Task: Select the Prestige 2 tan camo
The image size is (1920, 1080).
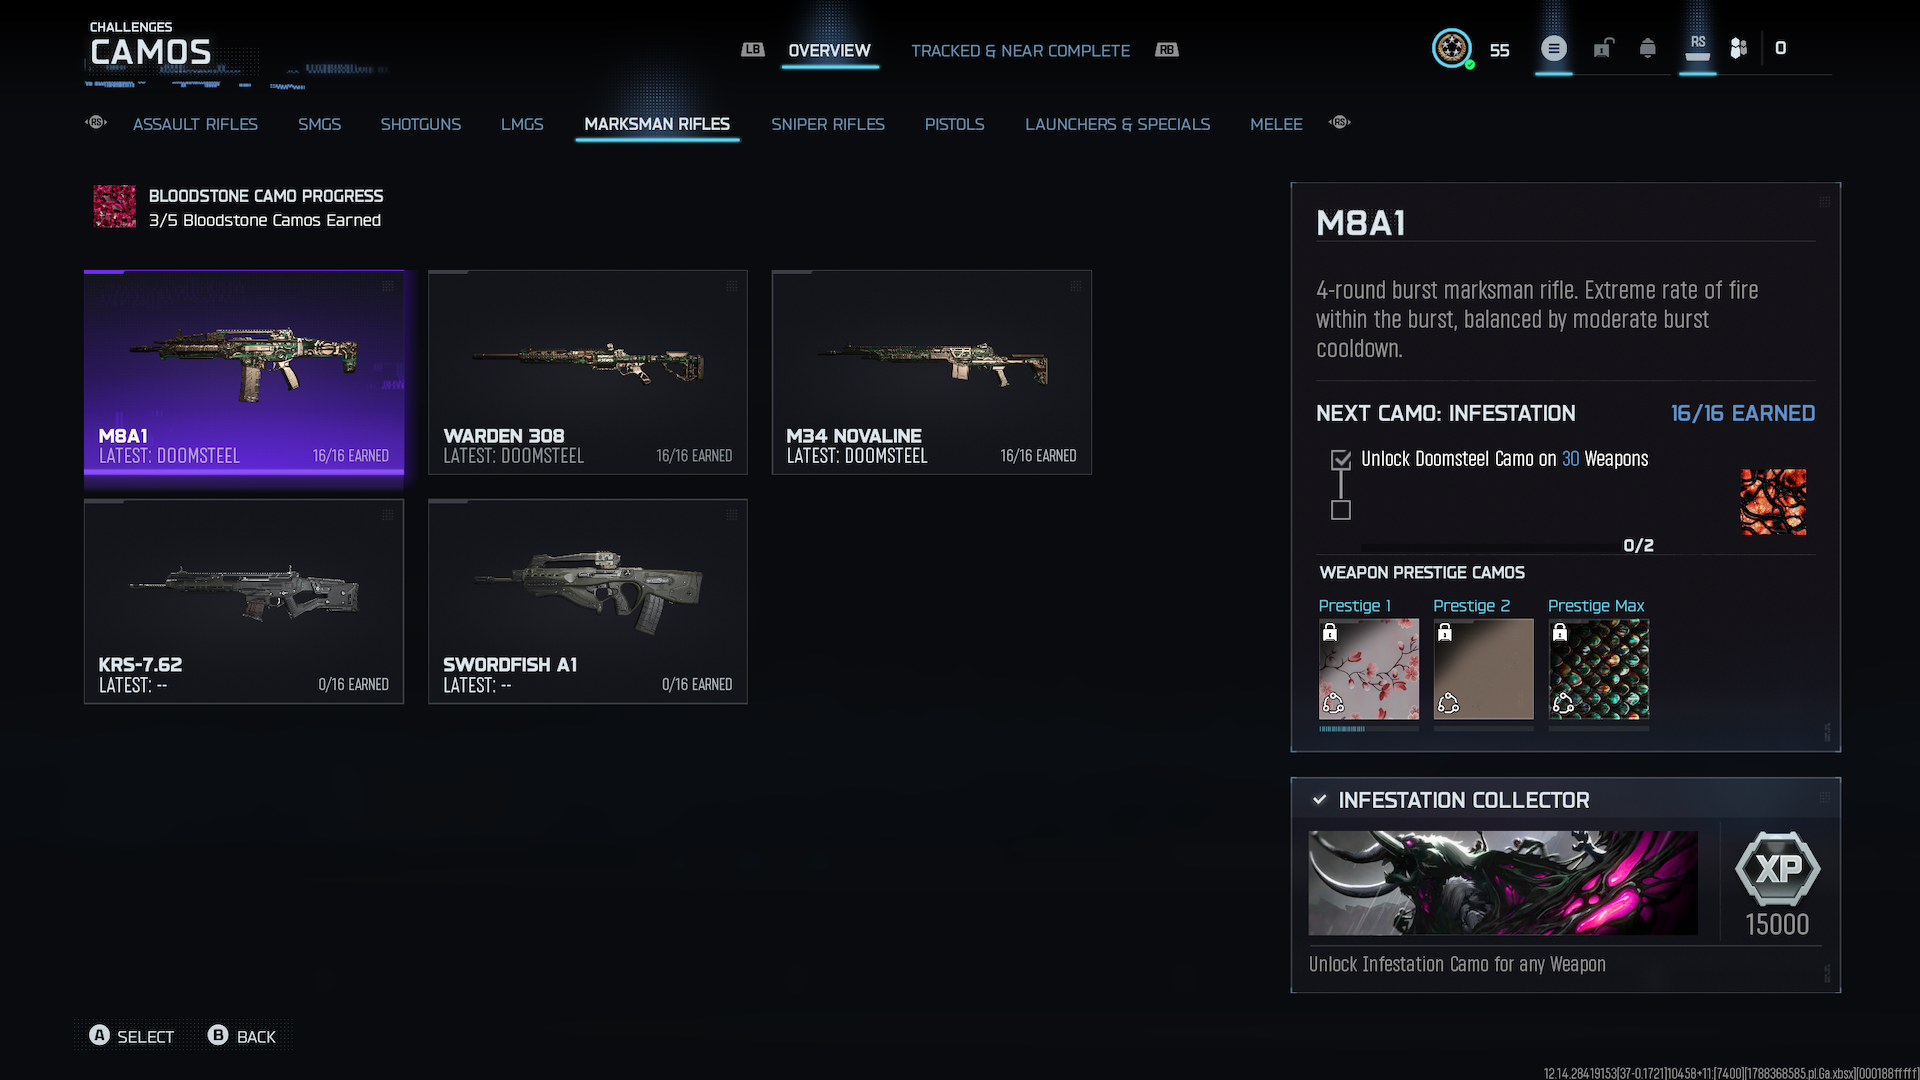Action: pyautogui.click(x=1483, y=669)
